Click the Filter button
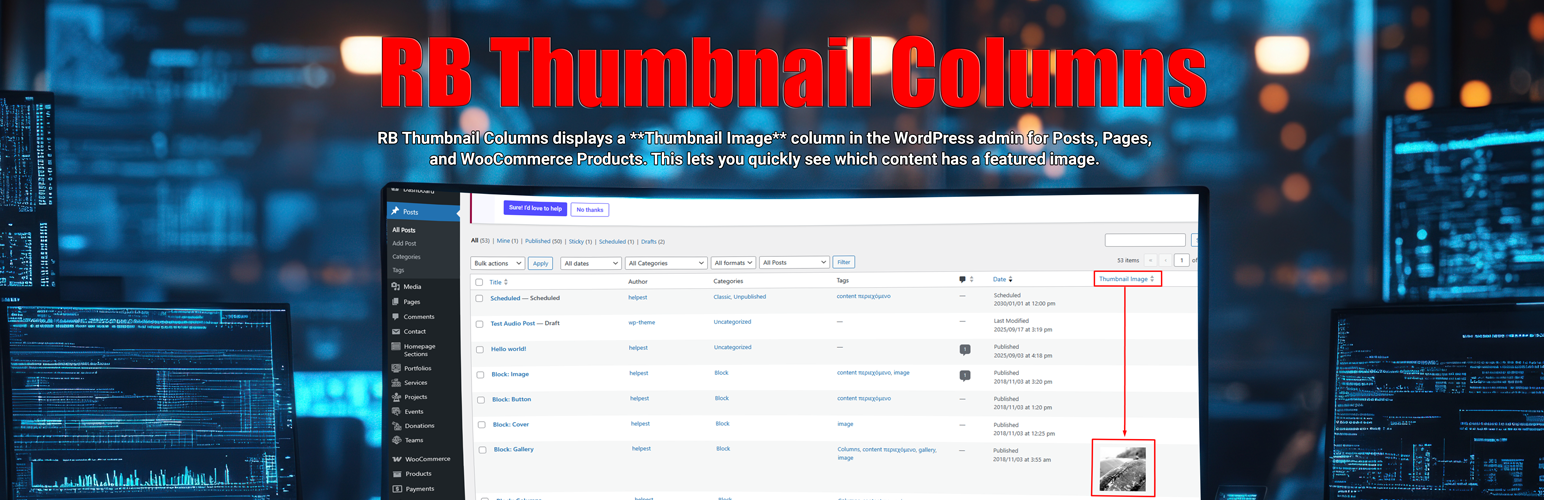The image size is (1544, 500). pos(844,262)
